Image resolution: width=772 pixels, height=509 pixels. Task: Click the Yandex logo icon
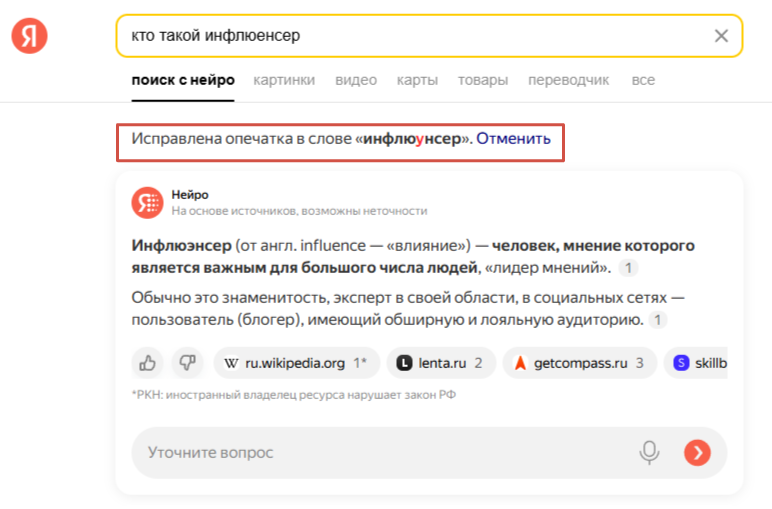[x=30, y=36]
